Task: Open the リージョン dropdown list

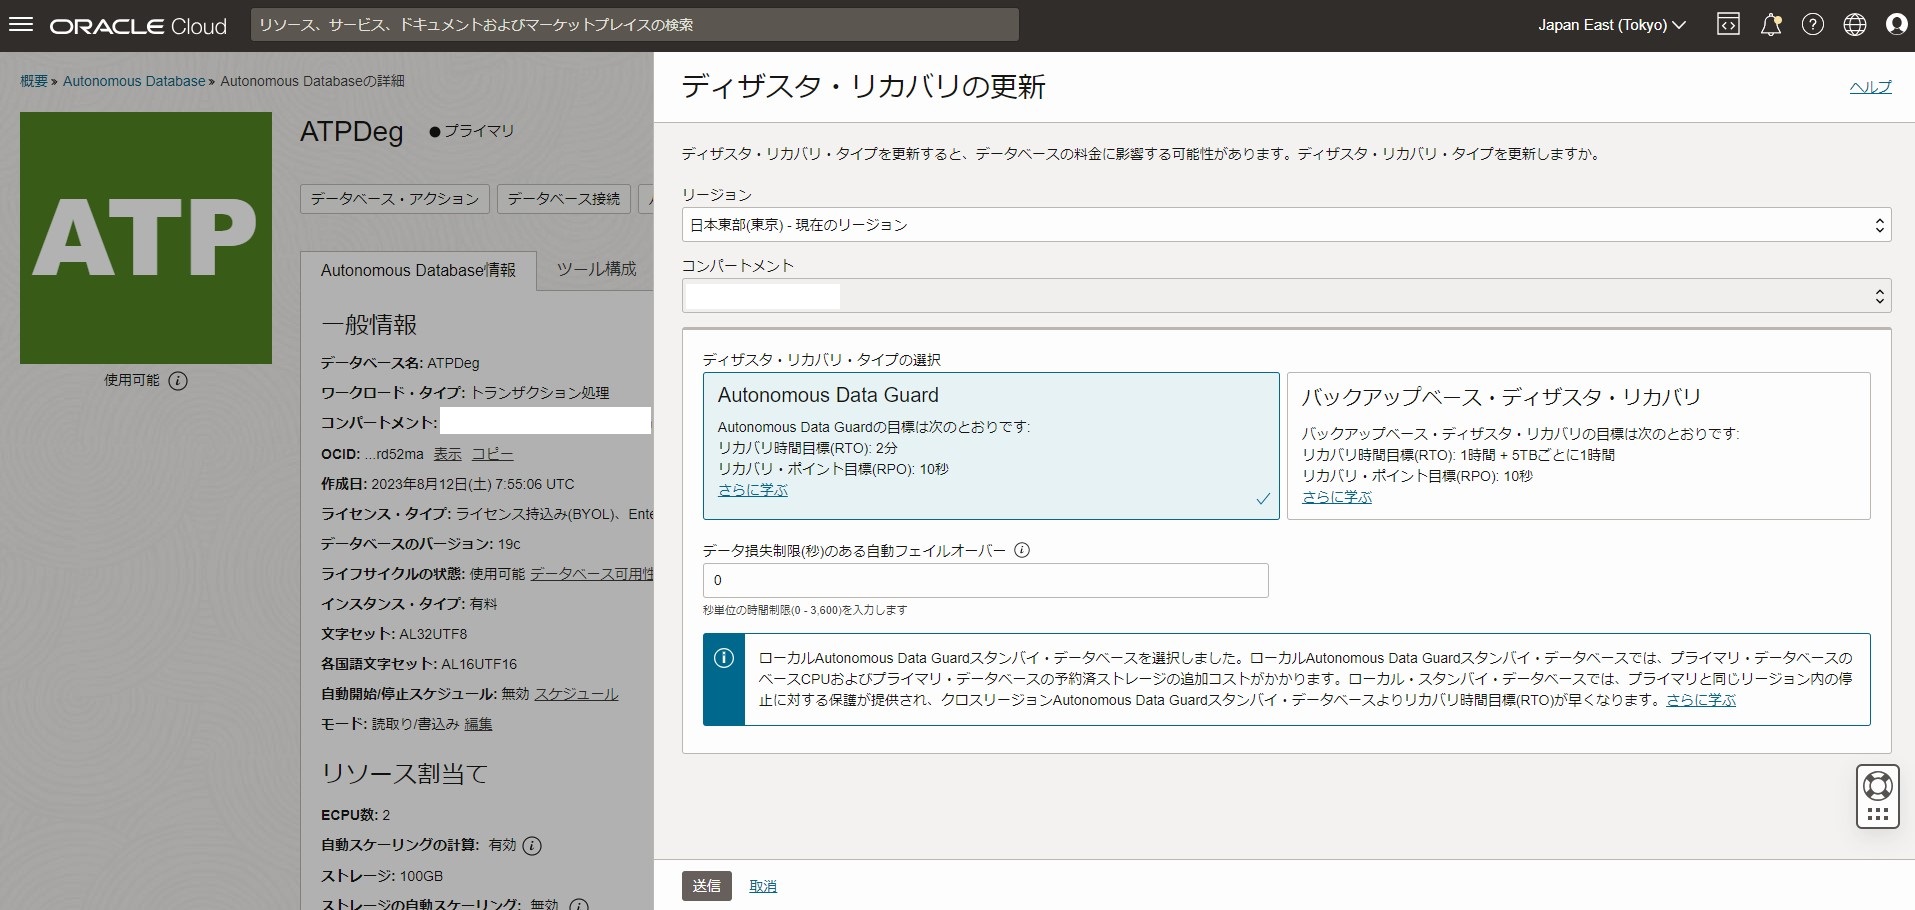Action: pos(1285,225)
